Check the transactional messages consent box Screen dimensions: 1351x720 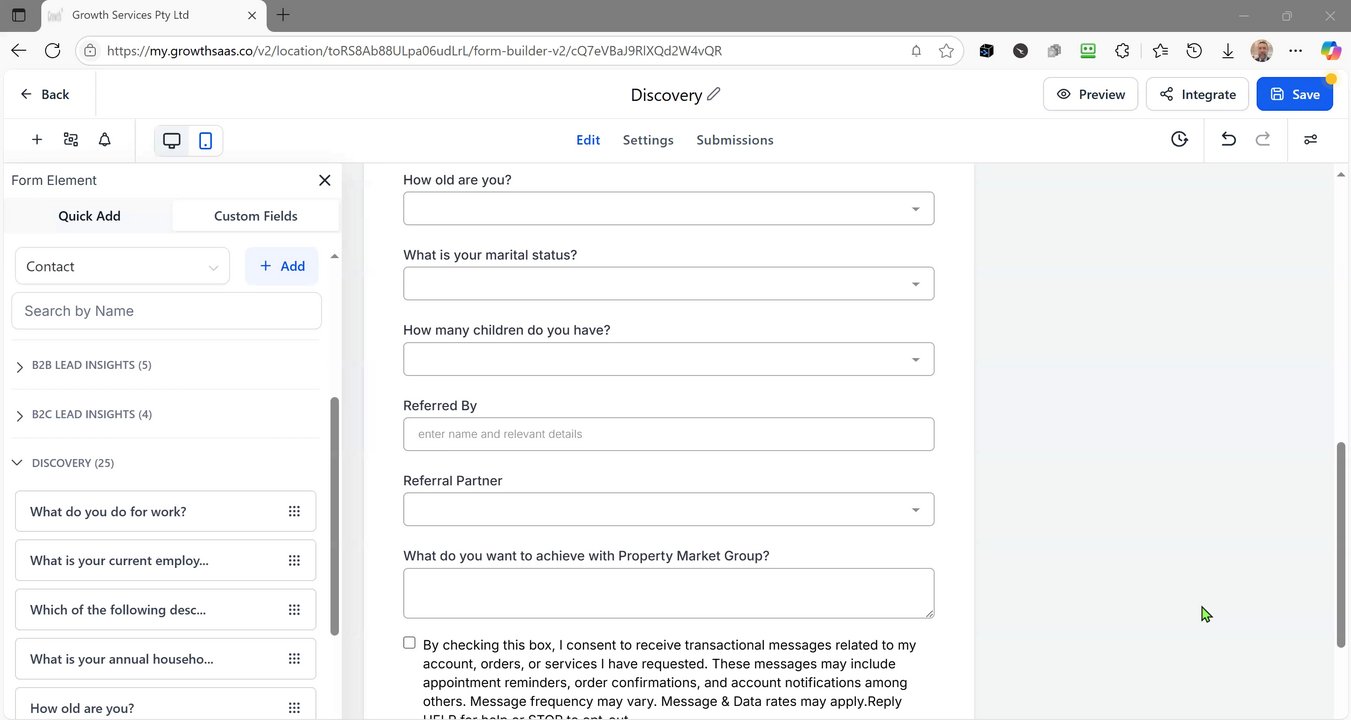(x=409, y=643)
